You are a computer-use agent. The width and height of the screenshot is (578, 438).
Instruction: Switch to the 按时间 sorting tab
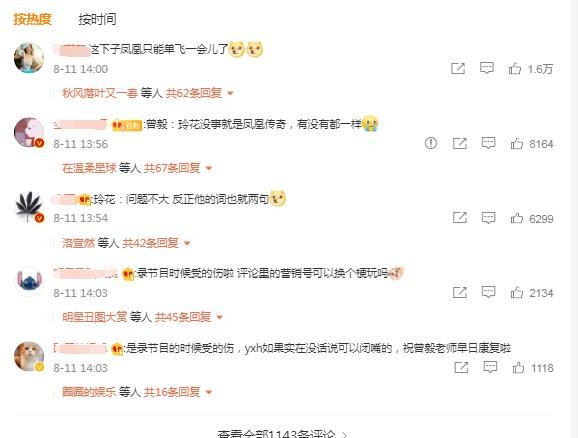point(97,19)
